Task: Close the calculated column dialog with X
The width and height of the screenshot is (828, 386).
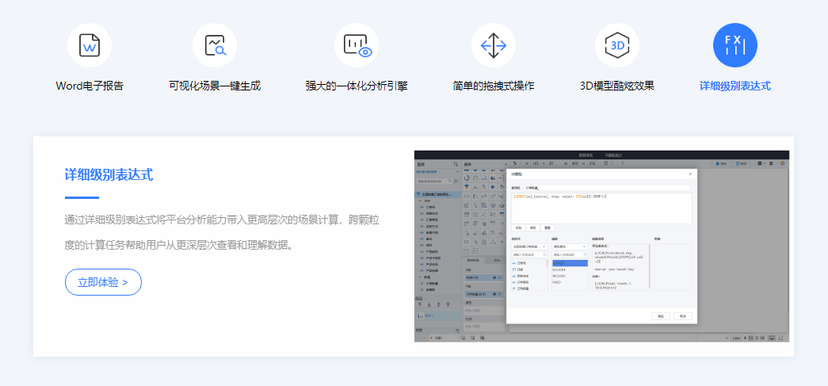Action: pos(690,174)
